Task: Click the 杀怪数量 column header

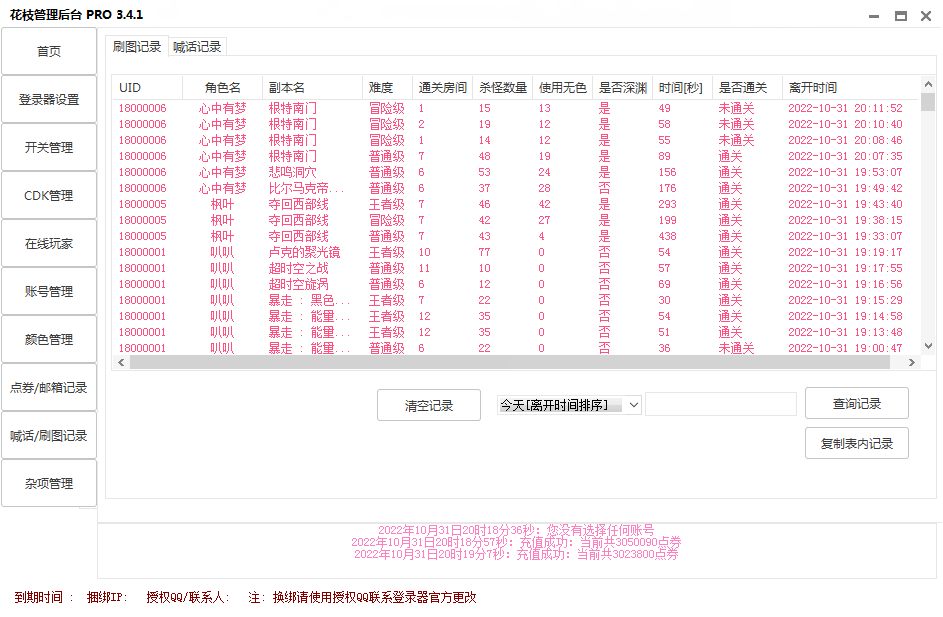Action: click(503, 88)
